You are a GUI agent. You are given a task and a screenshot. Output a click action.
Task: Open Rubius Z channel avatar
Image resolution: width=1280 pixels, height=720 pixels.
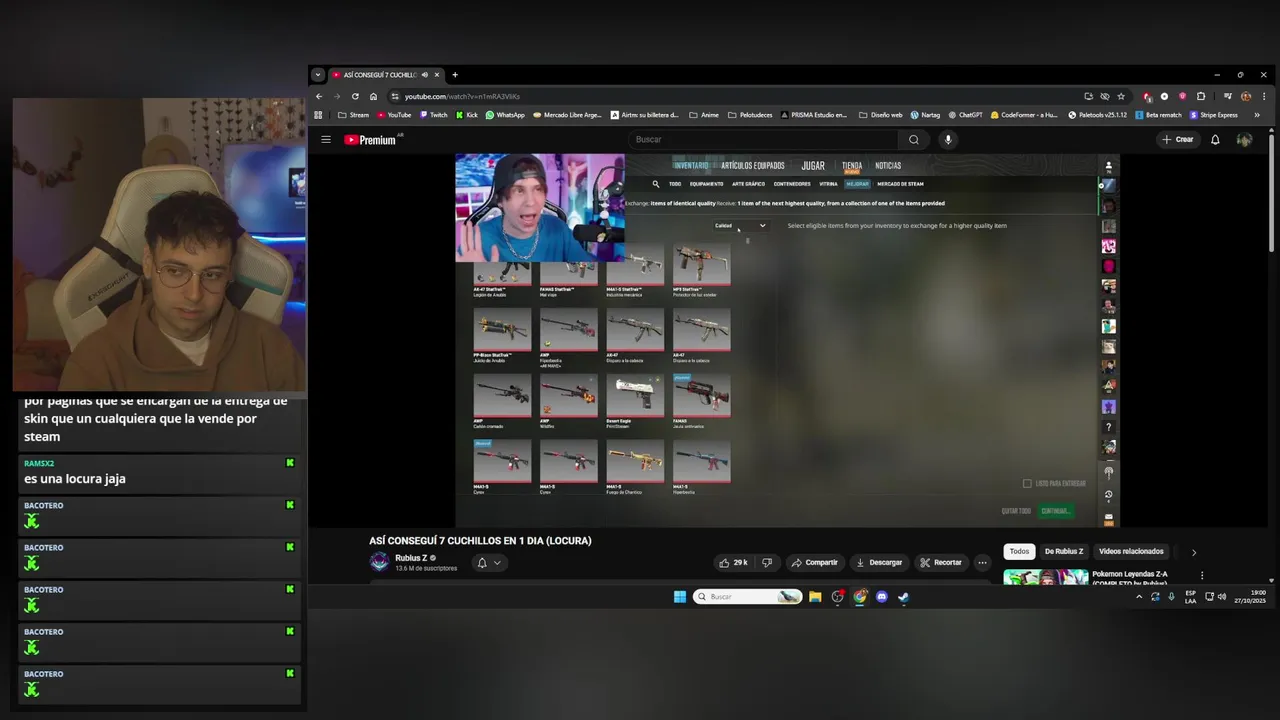[379, 562]
